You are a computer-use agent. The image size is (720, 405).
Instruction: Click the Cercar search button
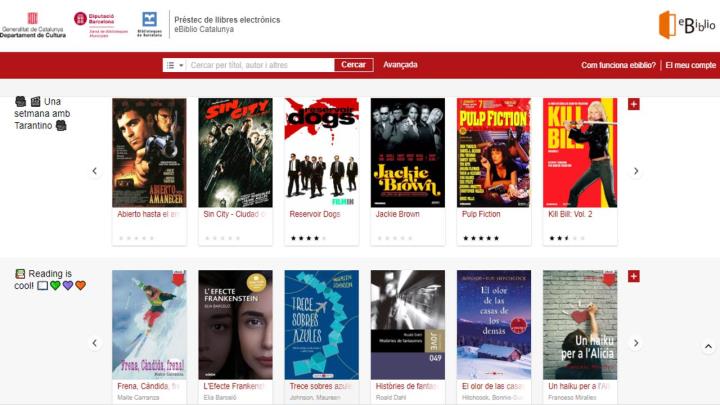(354, 65)
